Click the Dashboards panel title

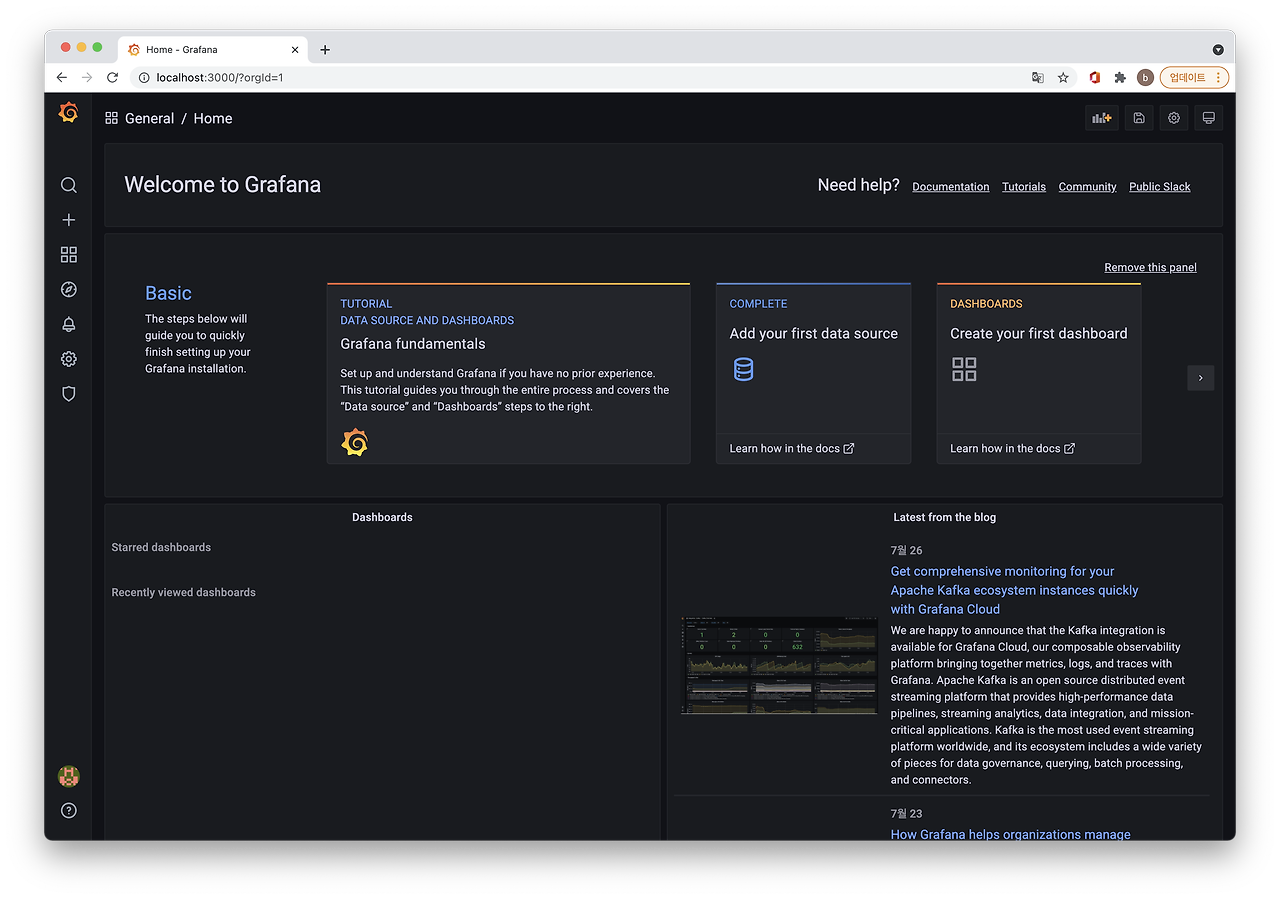point(382,517)
